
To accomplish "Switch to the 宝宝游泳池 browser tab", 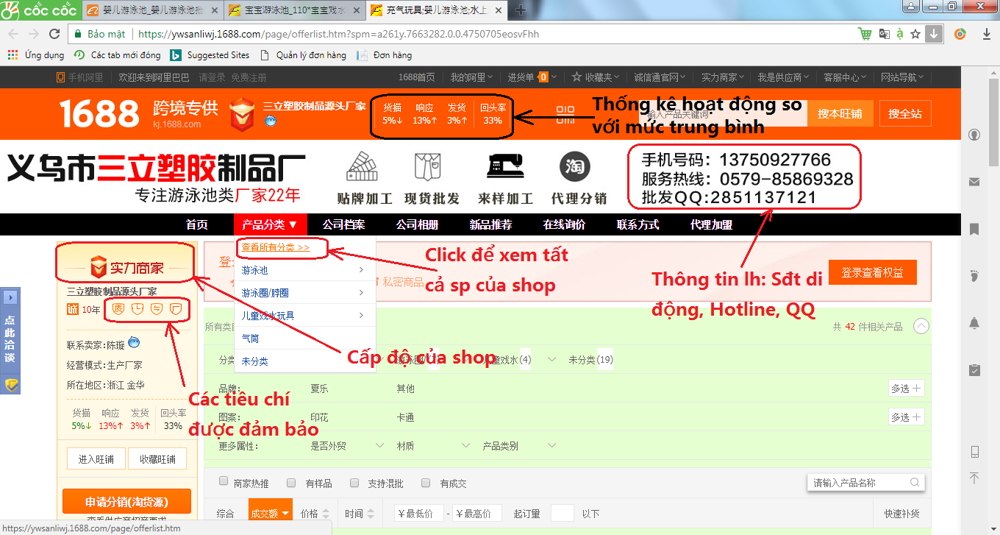I will (295, 10).
